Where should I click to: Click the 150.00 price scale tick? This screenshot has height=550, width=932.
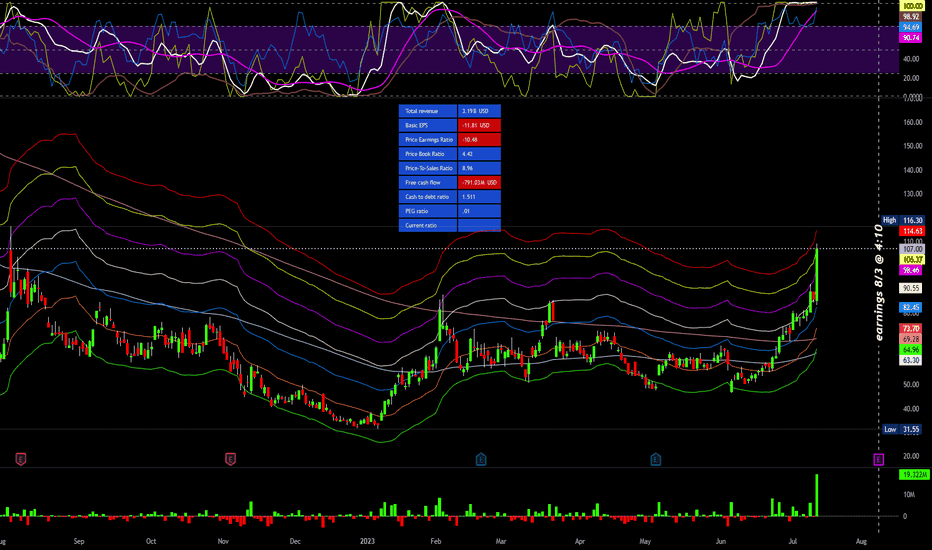(913, 146)
